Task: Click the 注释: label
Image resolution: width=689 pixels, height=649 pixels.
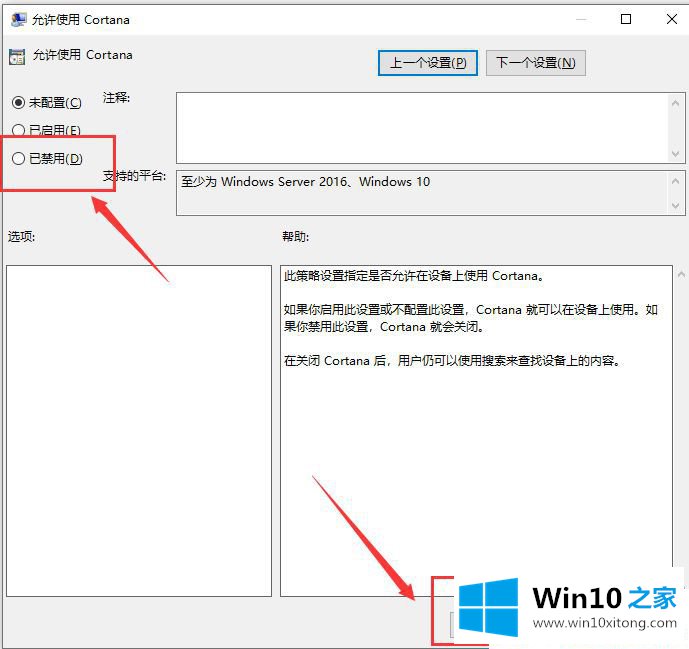Action: point(116,98)
